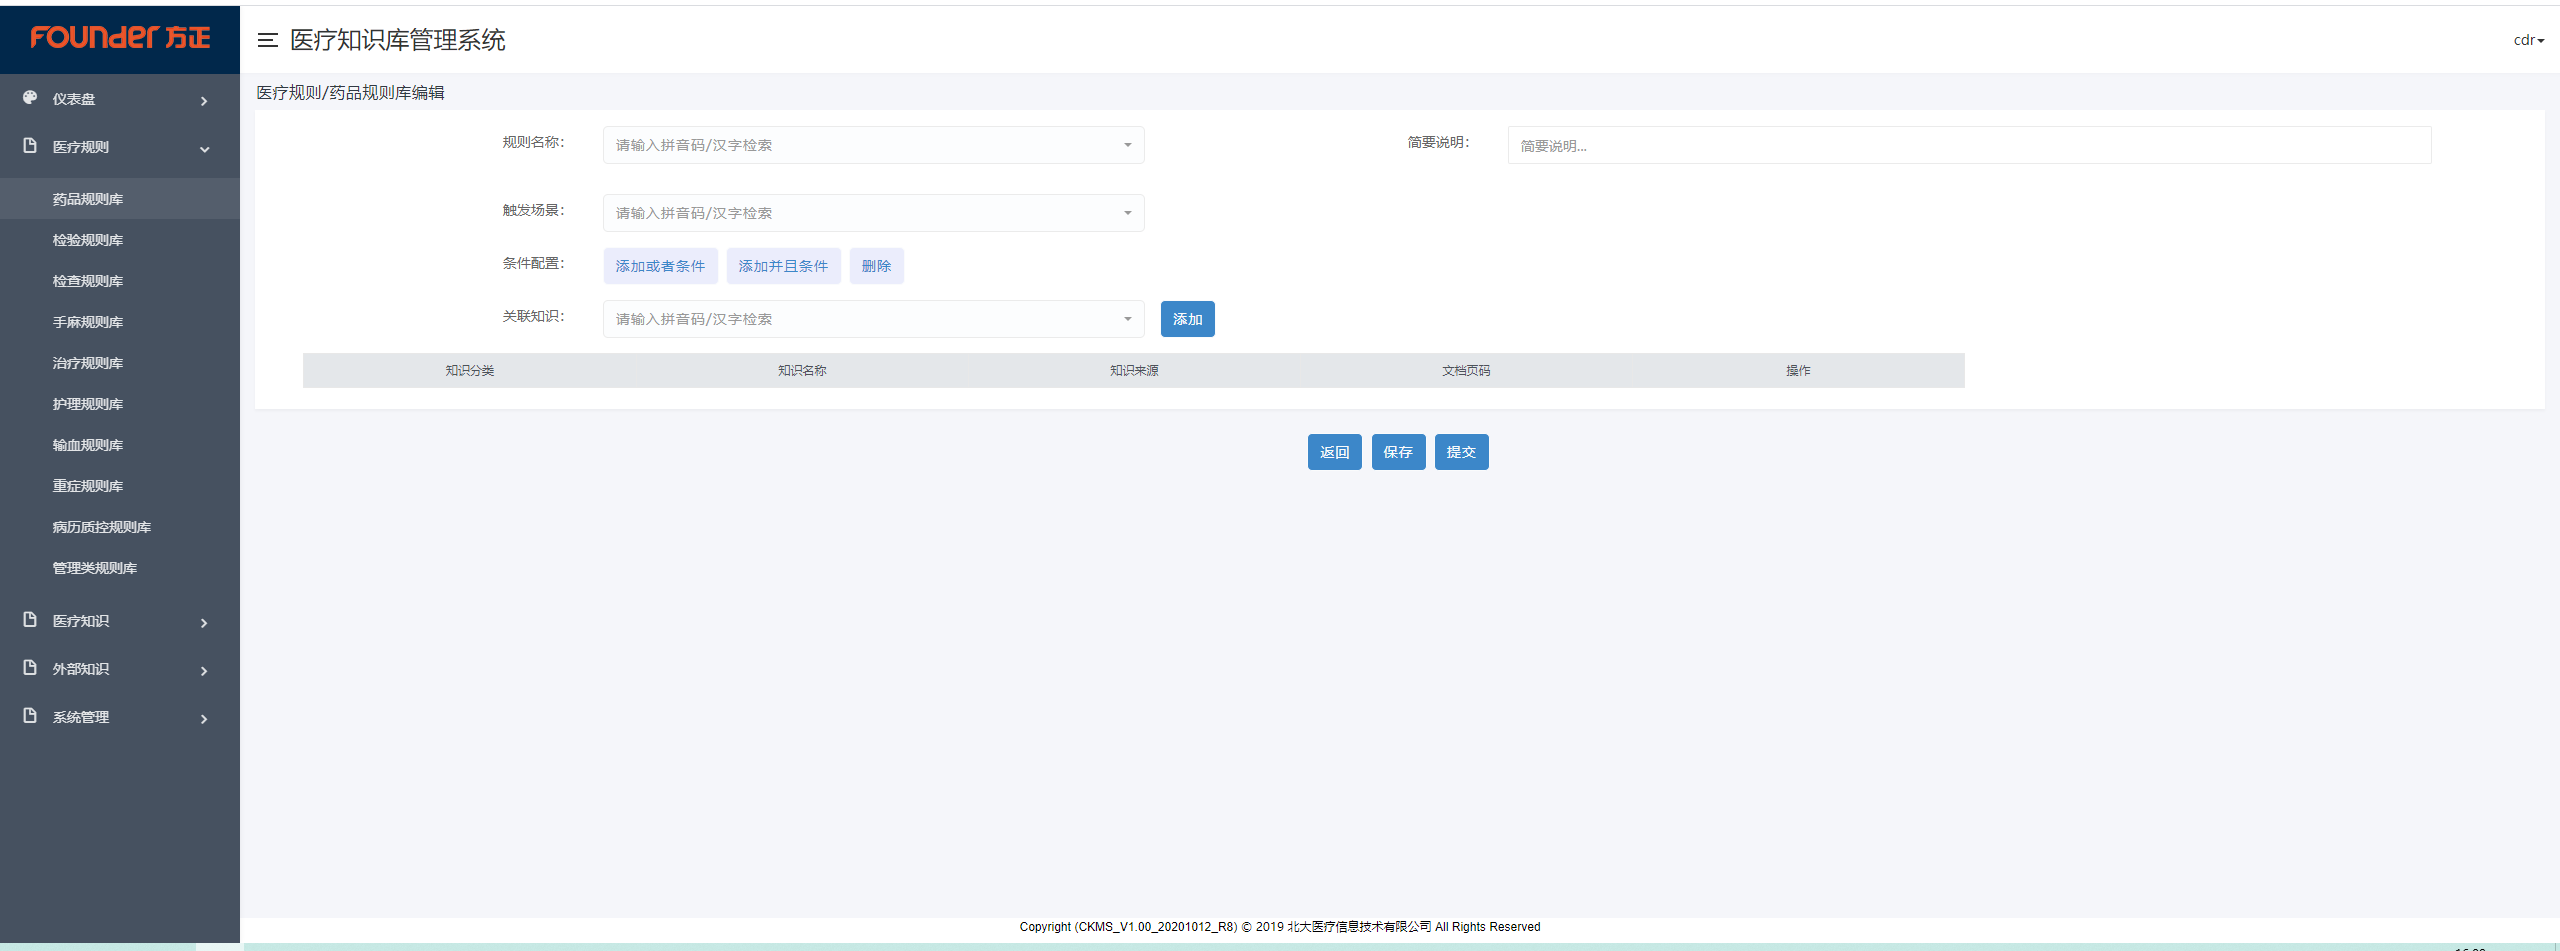2560x951 pixels.
Task: Click the 添加或者条件 button
Action: 660,266
